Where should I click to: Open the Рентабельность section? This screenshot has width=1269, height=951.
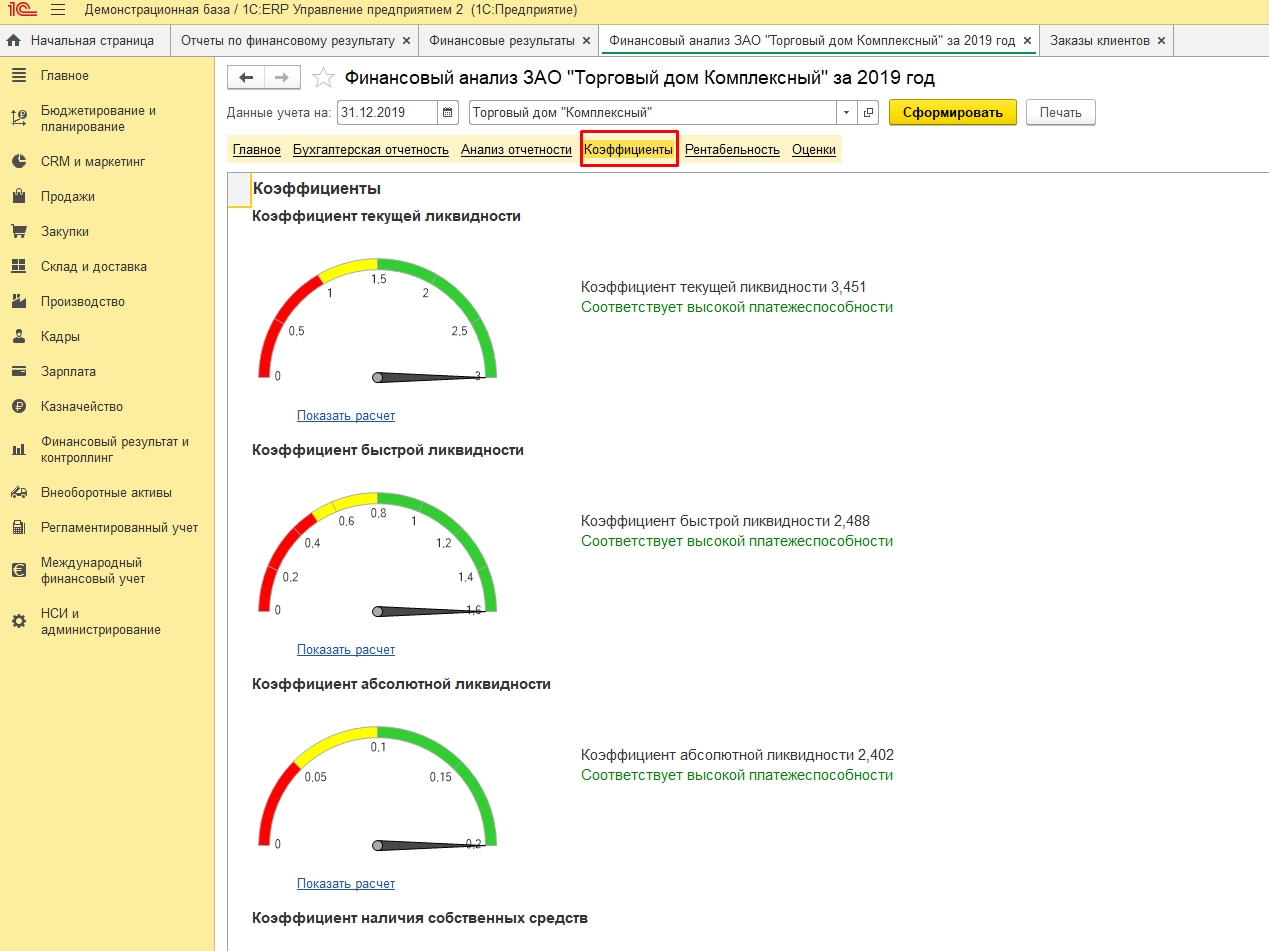pos(732,150)
